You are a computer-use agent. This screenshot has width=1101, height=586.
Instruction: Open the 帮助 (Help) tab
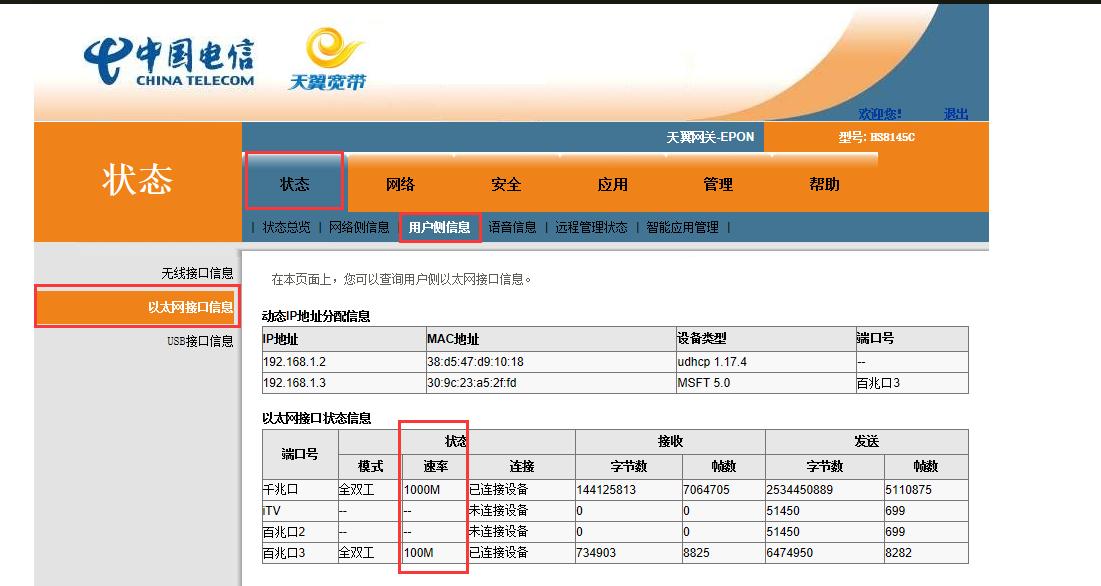point(824,184)
